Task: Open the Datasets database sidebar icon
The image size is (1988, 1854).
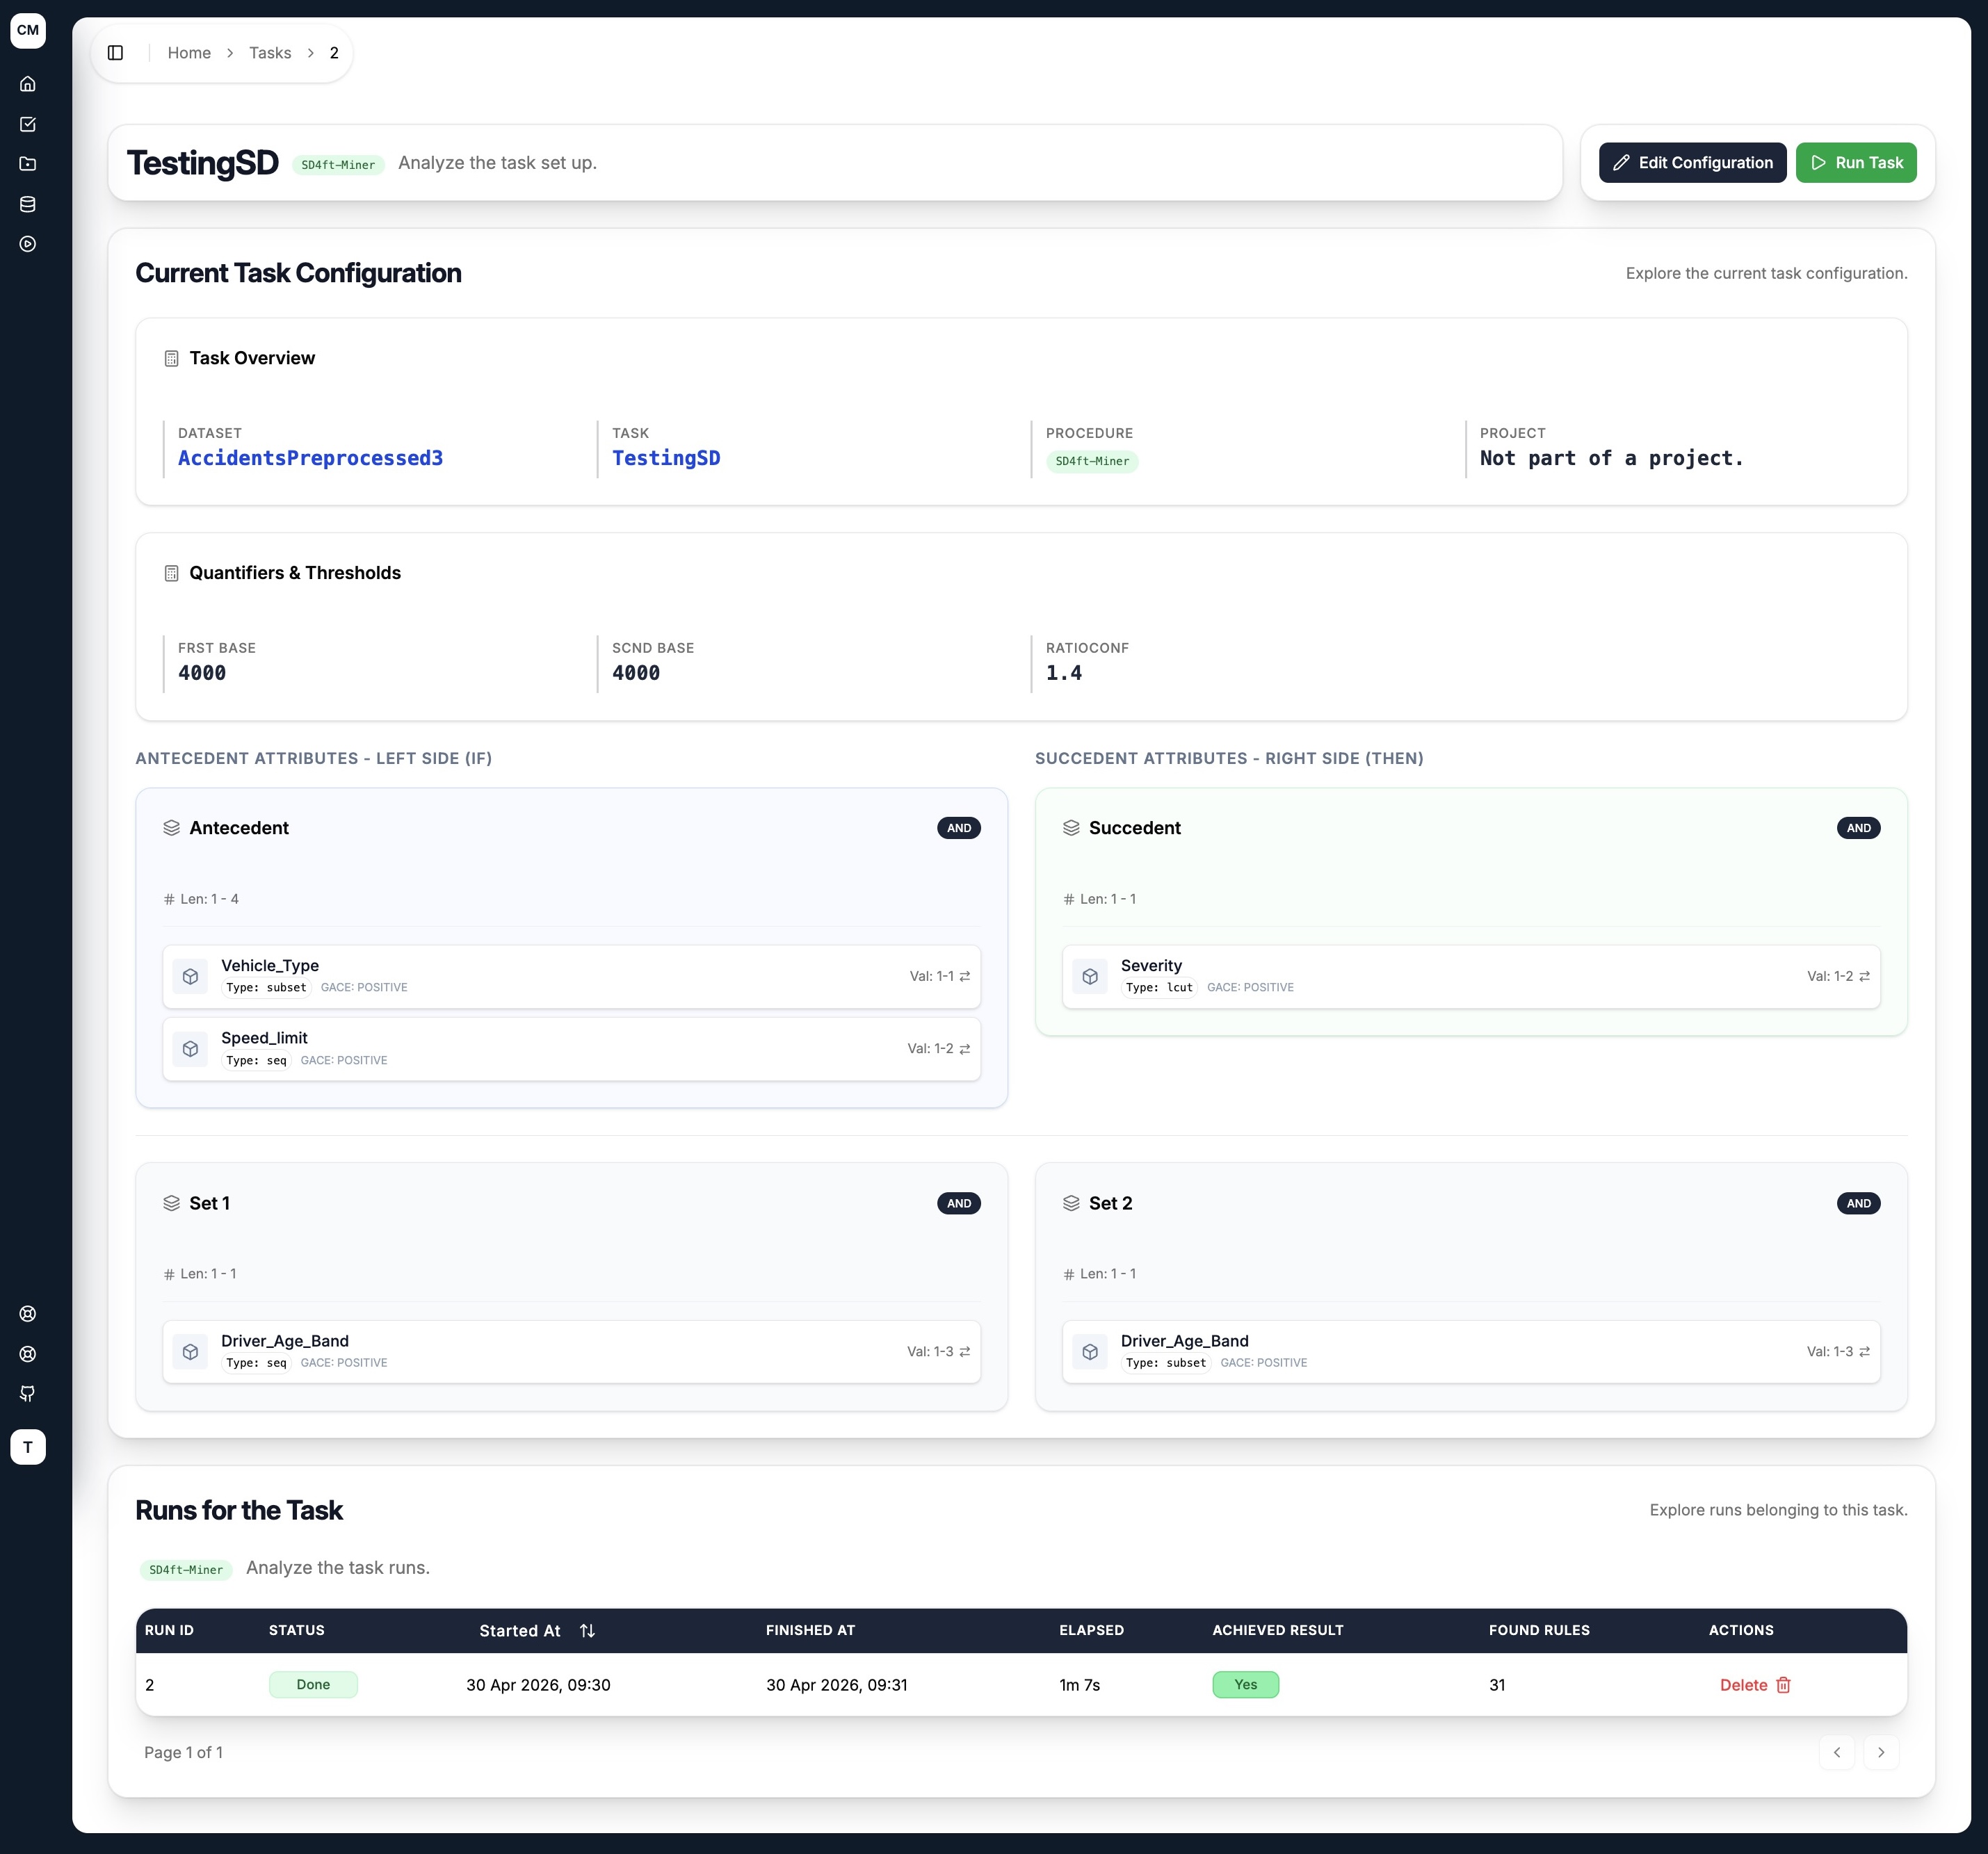Action: click(x=28, y=204)
